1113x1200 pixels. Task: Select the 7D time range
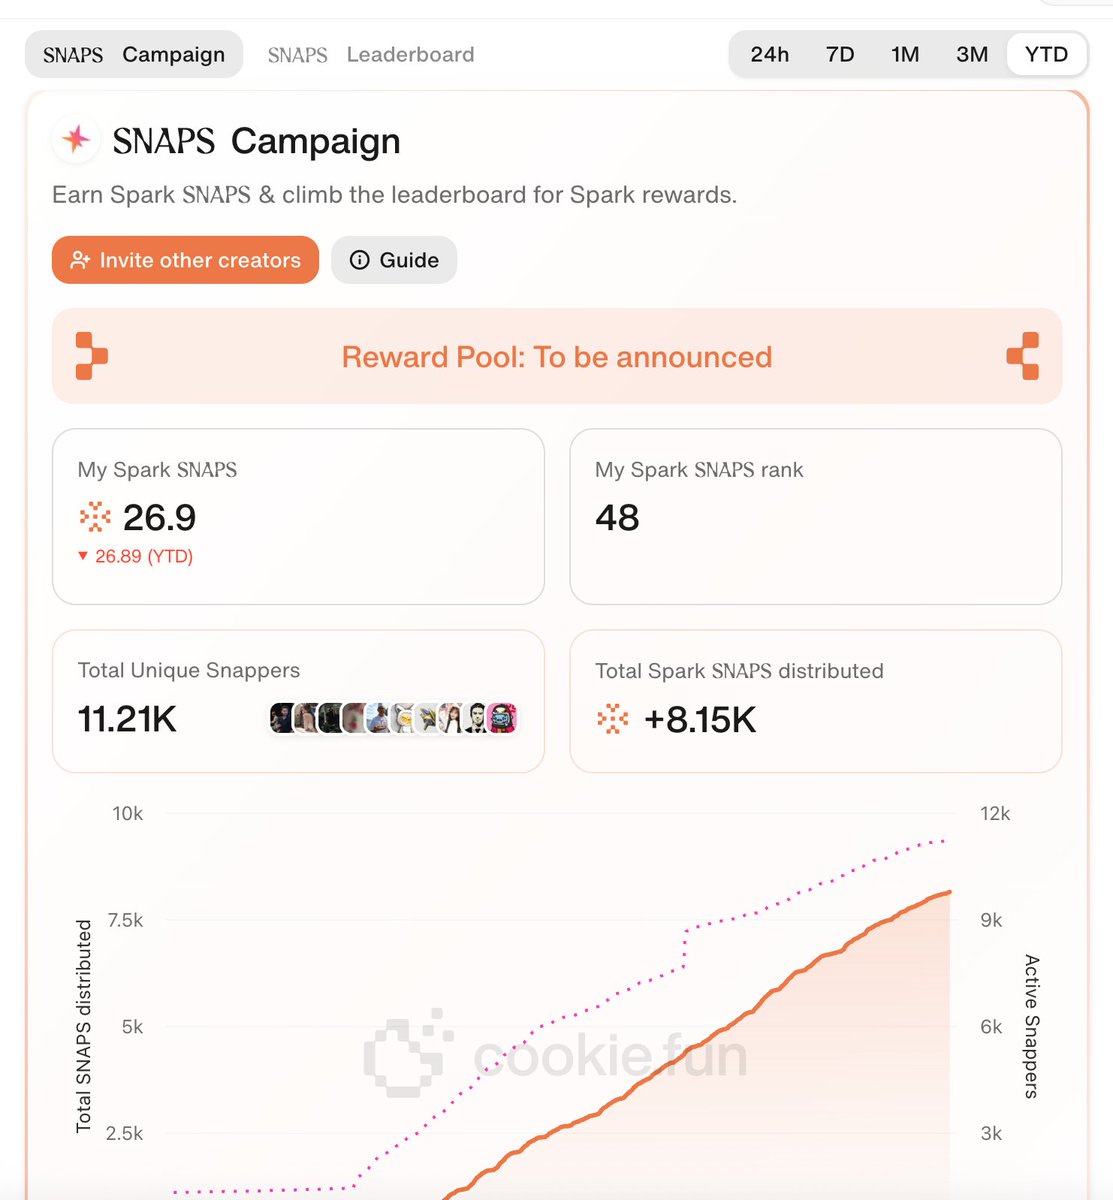[x=840, y=54]
